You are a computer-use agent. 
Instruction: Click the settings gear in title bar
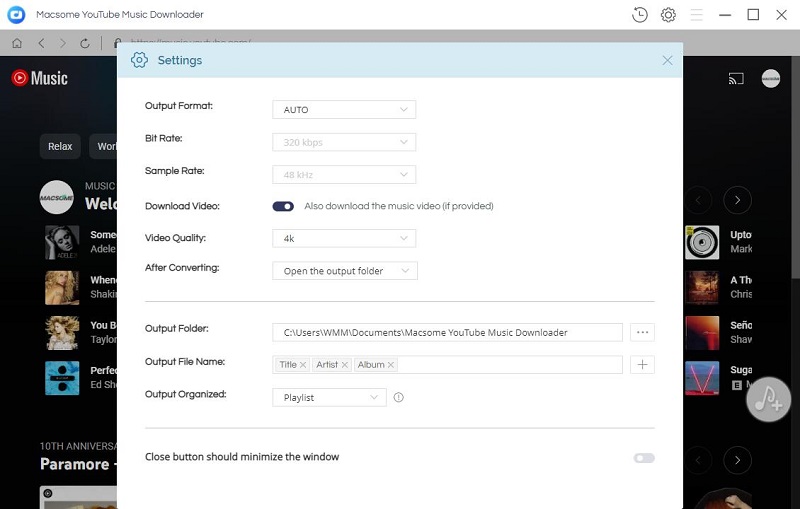[668, 15]
